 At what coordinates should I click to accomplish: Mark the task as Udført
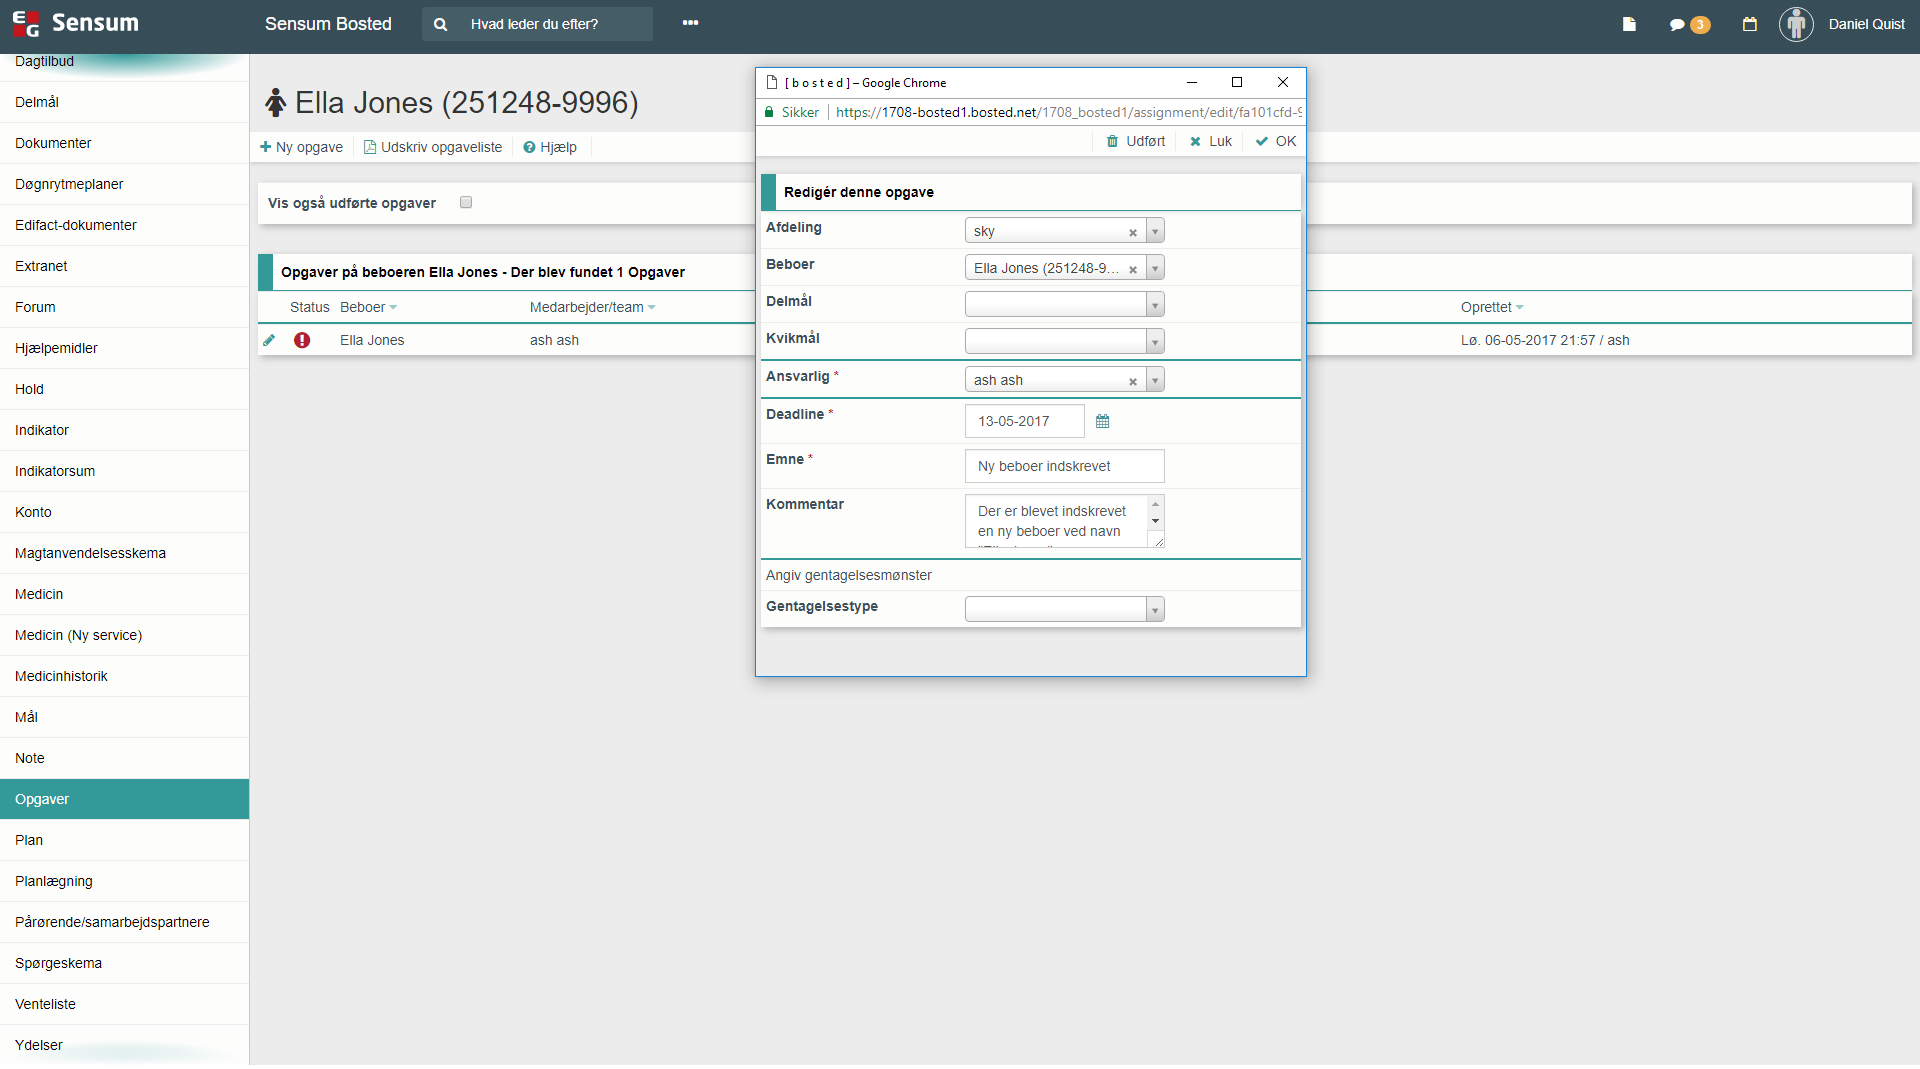click(1136, 141)
